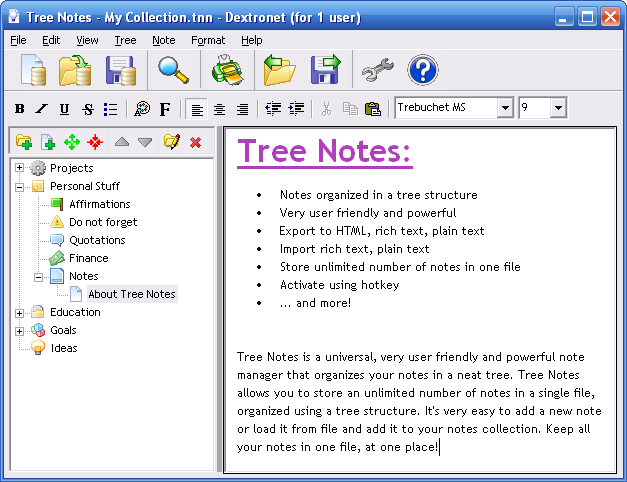Collapse the Personal Stuff tree node
627x482 pixels.
[x=19, y=186]
